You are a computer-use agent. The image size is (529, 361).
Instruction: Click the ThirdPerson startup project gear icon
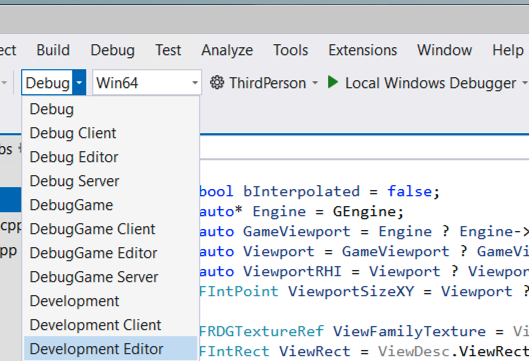pos(217,82)
